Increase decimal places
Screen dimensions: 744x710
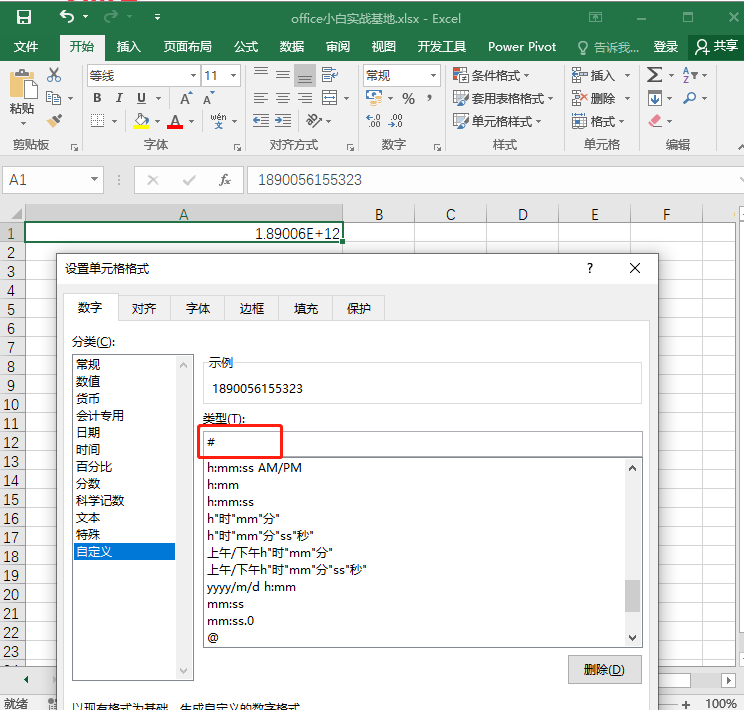373,121
